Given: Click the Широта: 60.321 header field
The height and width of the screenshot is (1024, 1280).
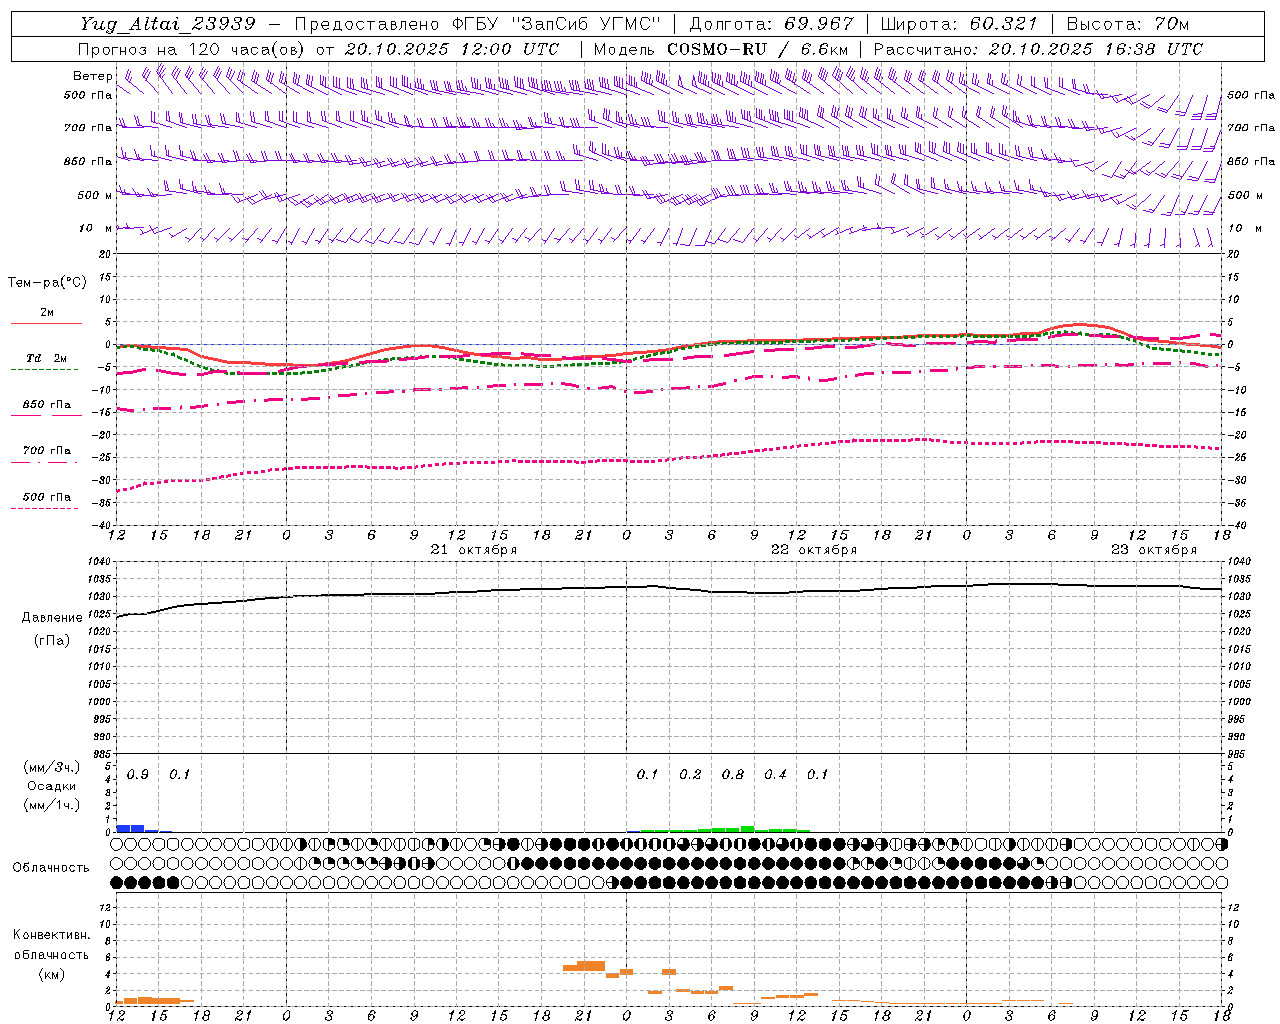Looking at the screenshot, I should [x=959, y=24].
